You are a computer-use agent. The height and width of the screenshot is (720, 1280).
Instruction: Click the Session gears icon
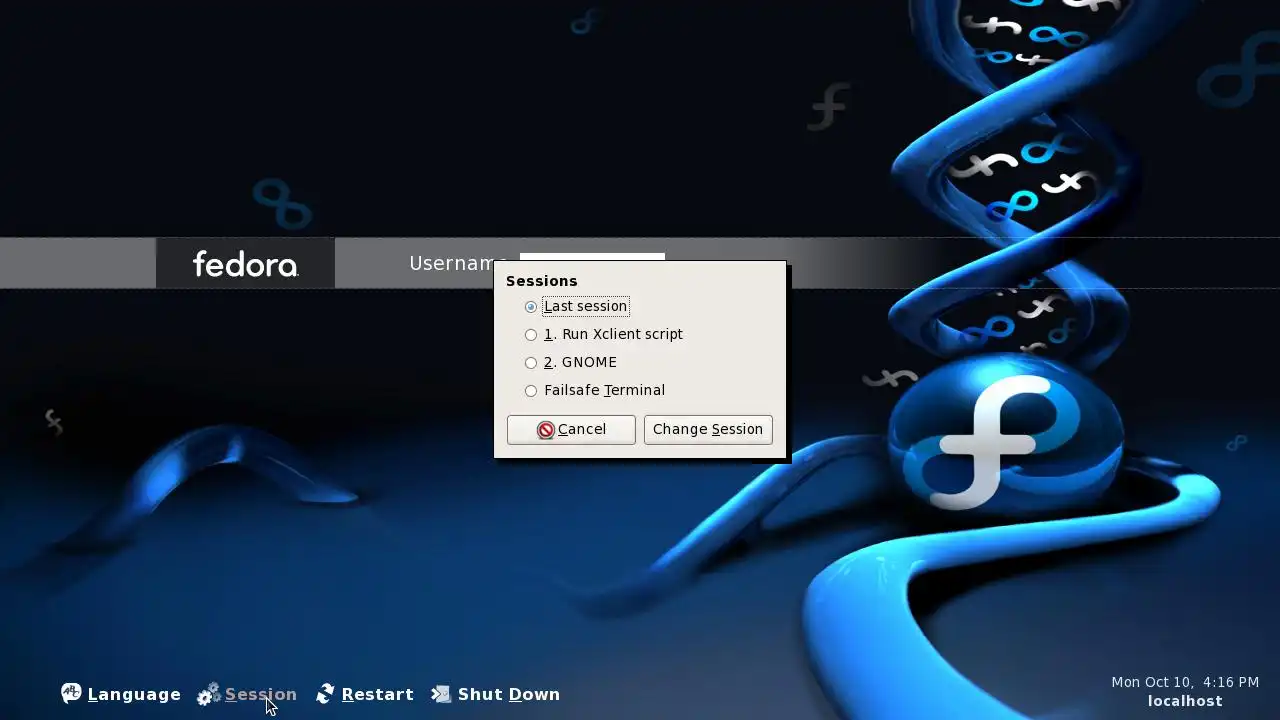(209, 694)
